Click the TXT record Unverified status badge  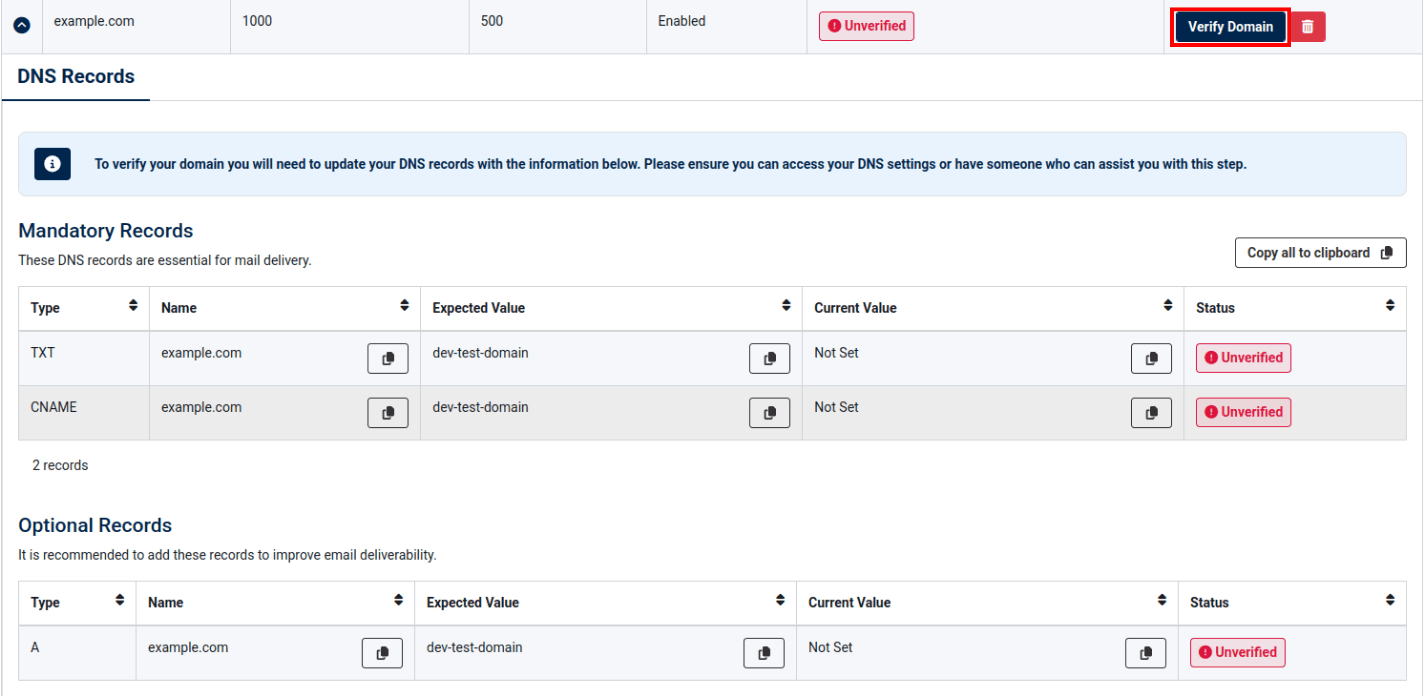[1243, 358]
